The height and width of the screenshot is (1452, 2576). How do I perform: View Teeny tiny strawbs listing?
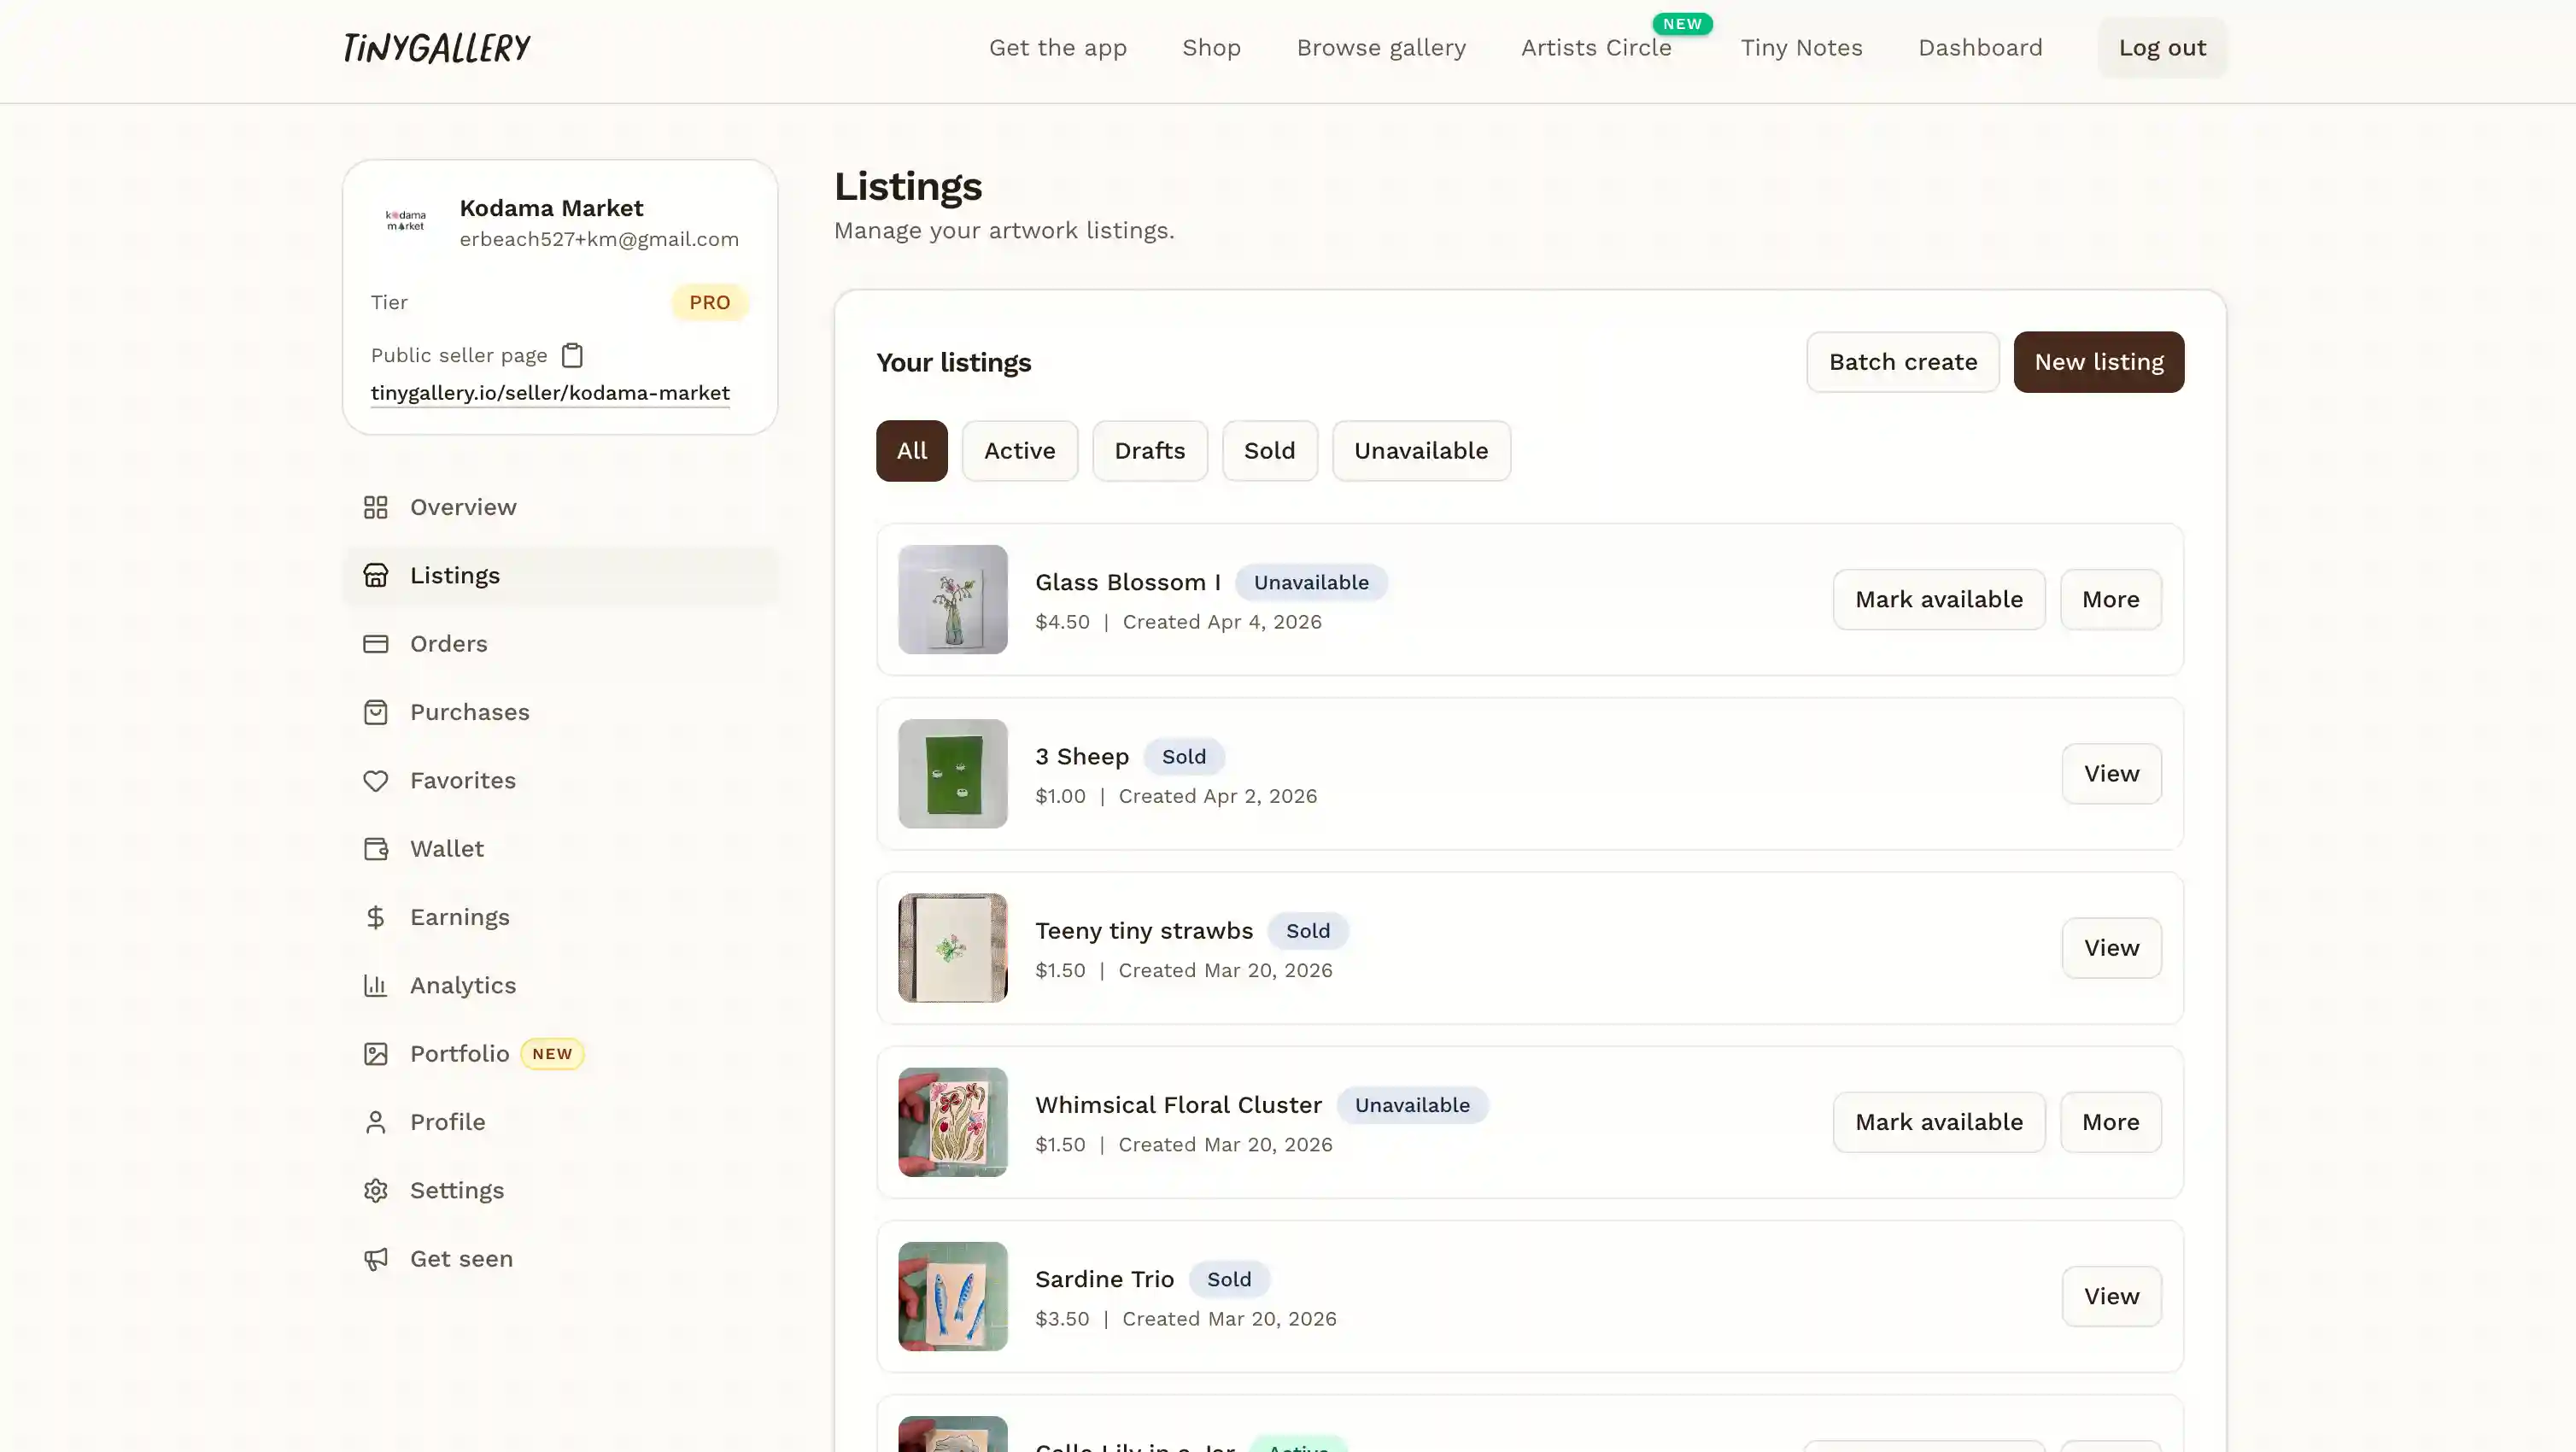coord(2111,948)
